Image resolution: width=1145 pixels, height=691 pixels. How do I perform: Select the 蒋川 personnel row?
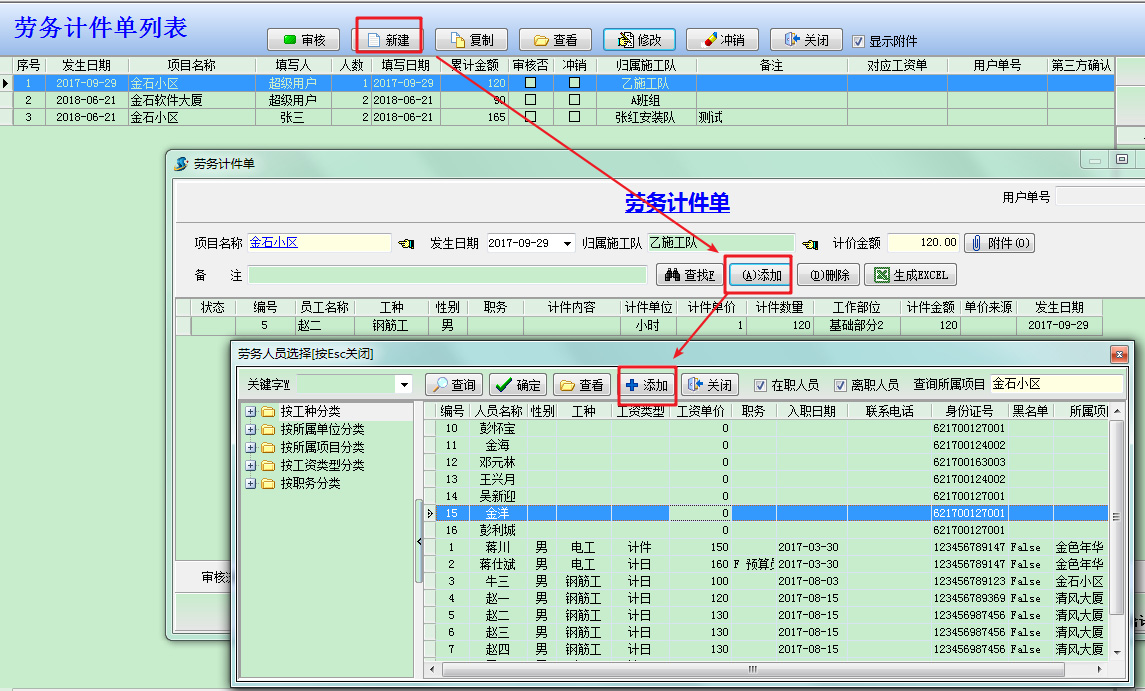771,547
